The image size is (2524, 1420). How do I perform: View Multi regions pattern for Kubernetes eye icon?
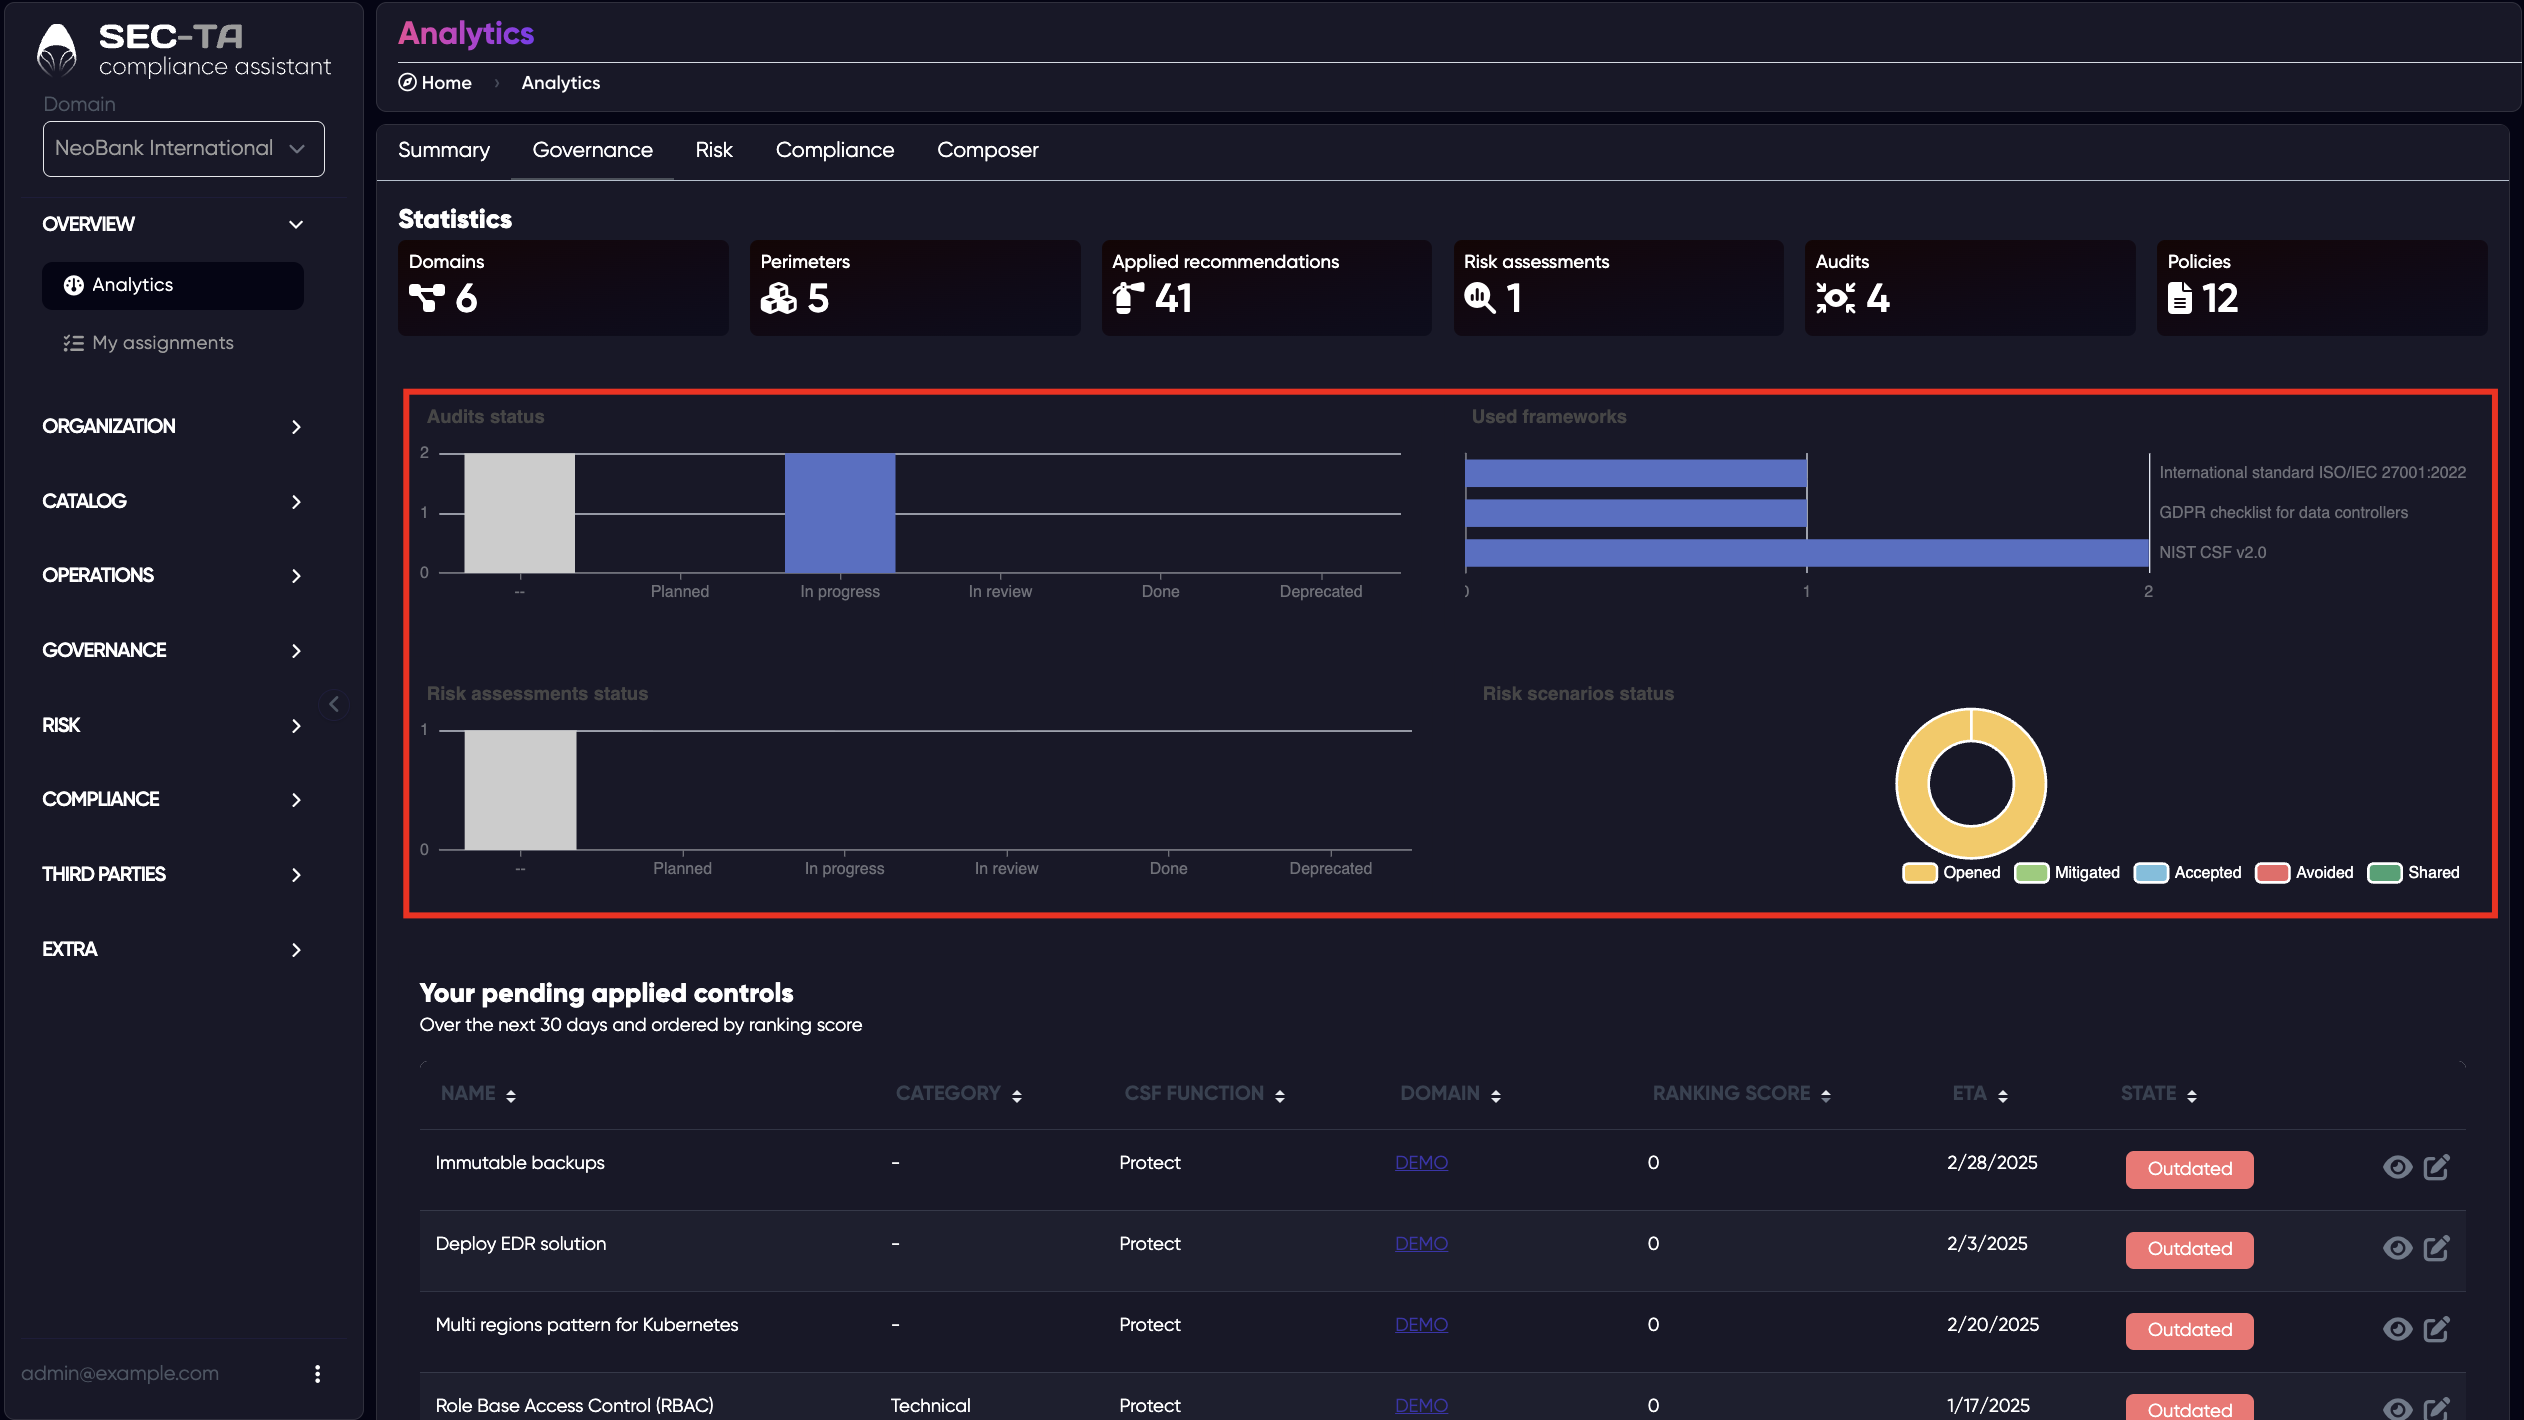2397,1329
